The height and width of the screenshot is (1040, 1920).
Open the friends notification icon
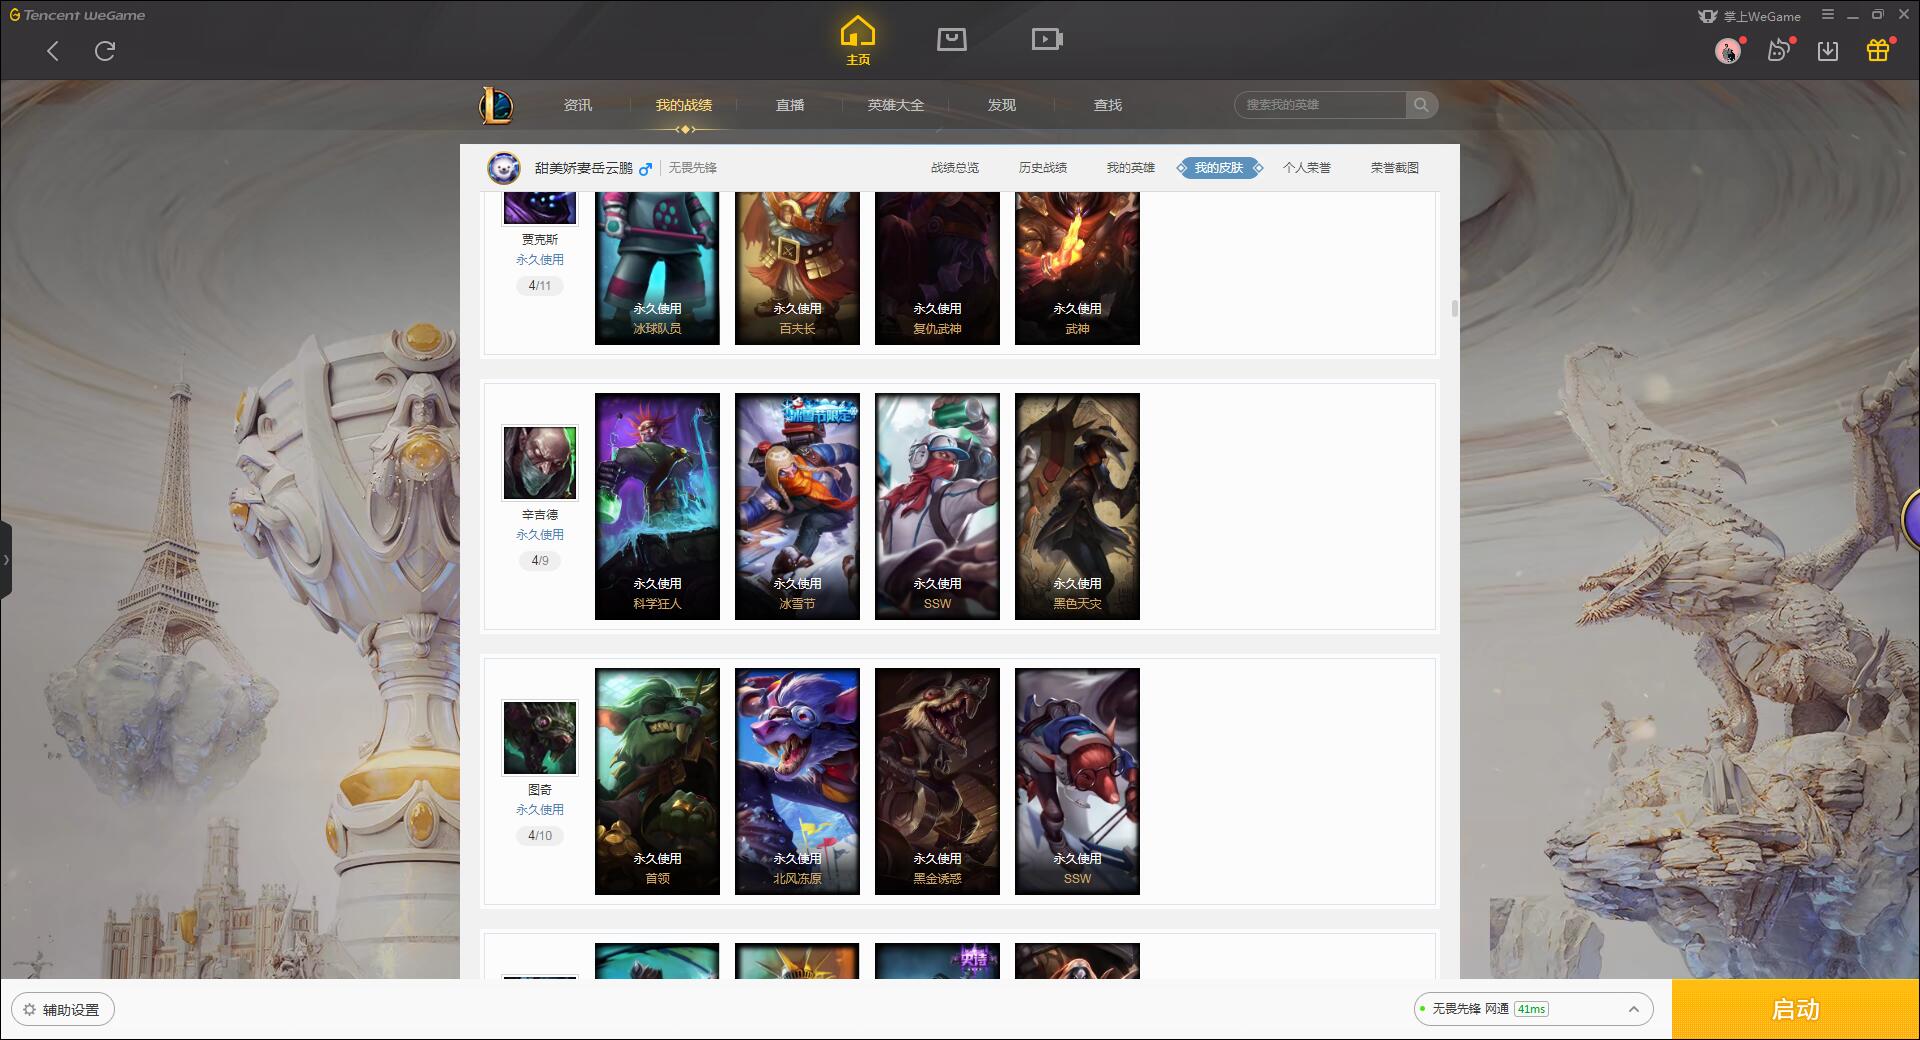point(1778,51)
